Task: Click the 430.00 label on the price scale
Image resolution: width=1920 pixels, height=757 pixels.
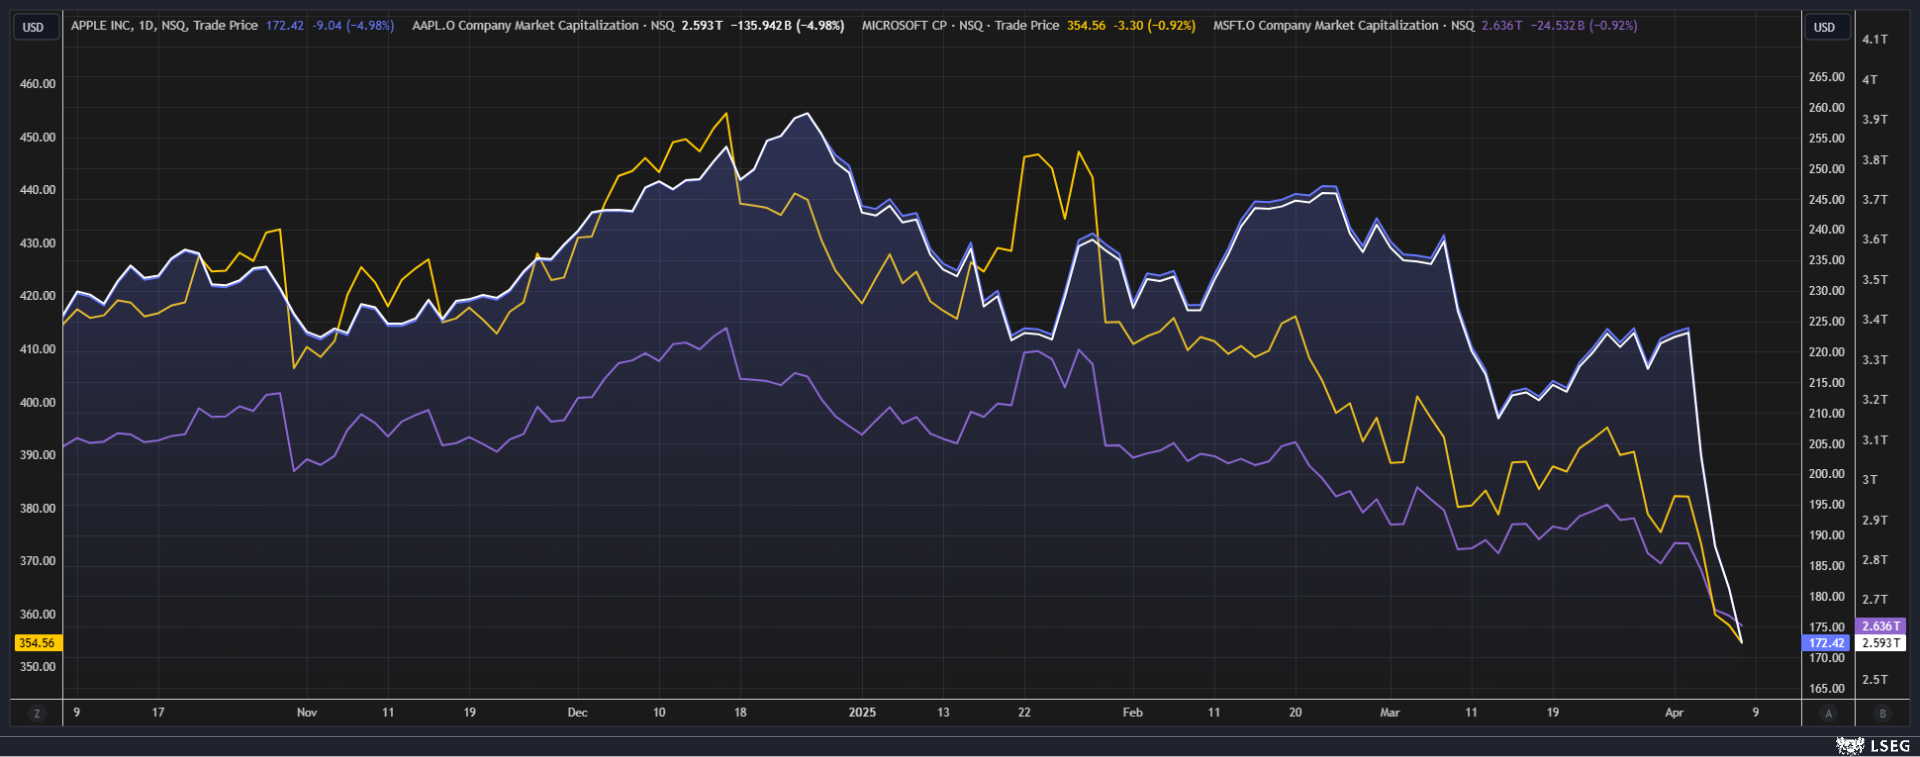Action: 38,243
